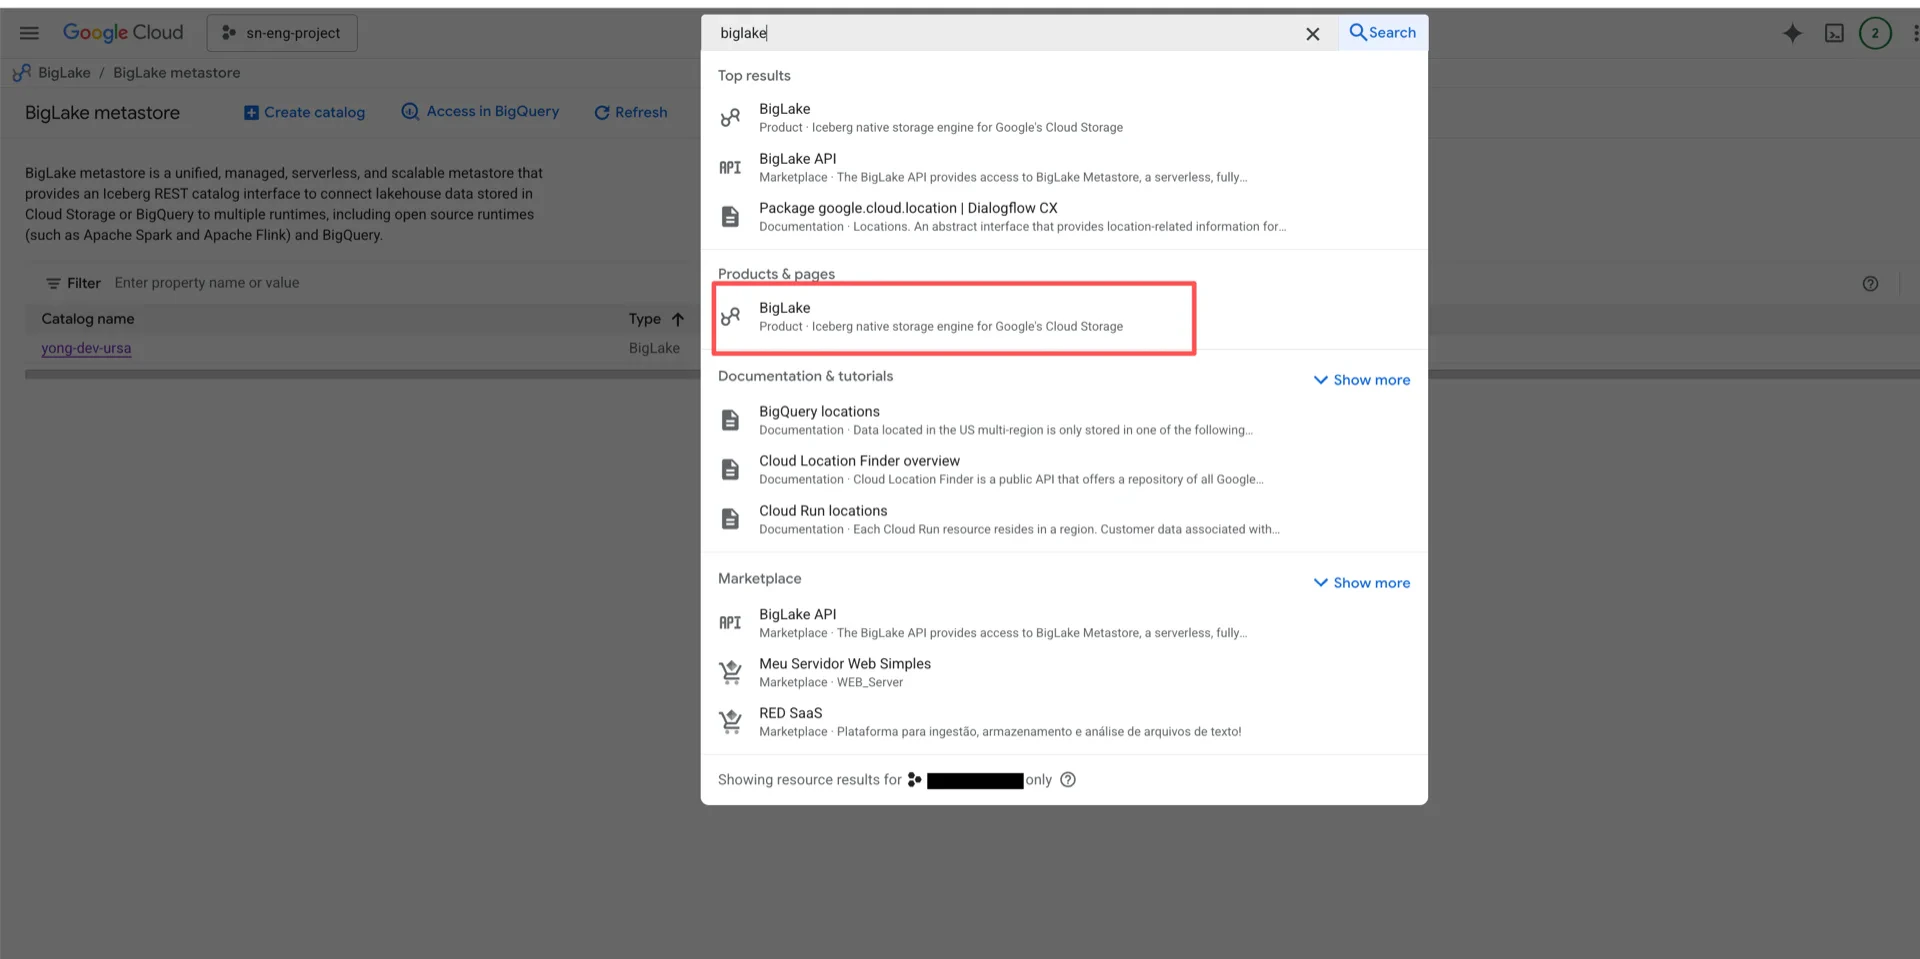
Task: Click the Catalog name column header
Action: click(88, 319)
